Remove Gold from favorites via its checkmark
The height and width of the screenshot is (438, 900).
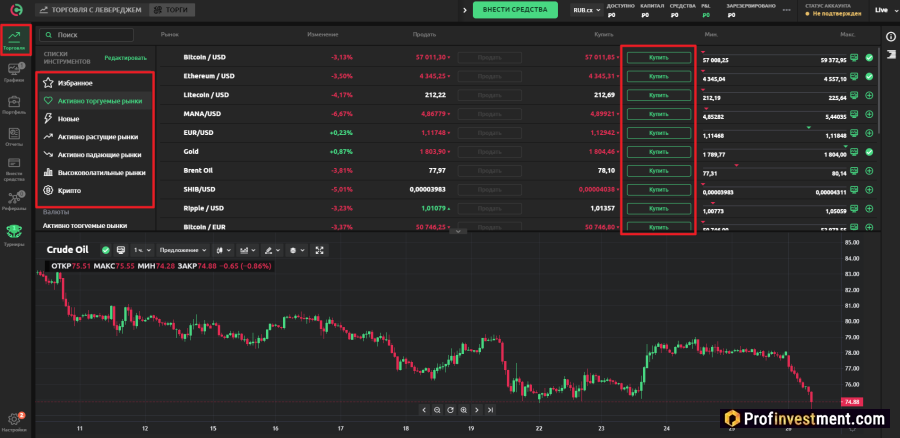(869, 152)
